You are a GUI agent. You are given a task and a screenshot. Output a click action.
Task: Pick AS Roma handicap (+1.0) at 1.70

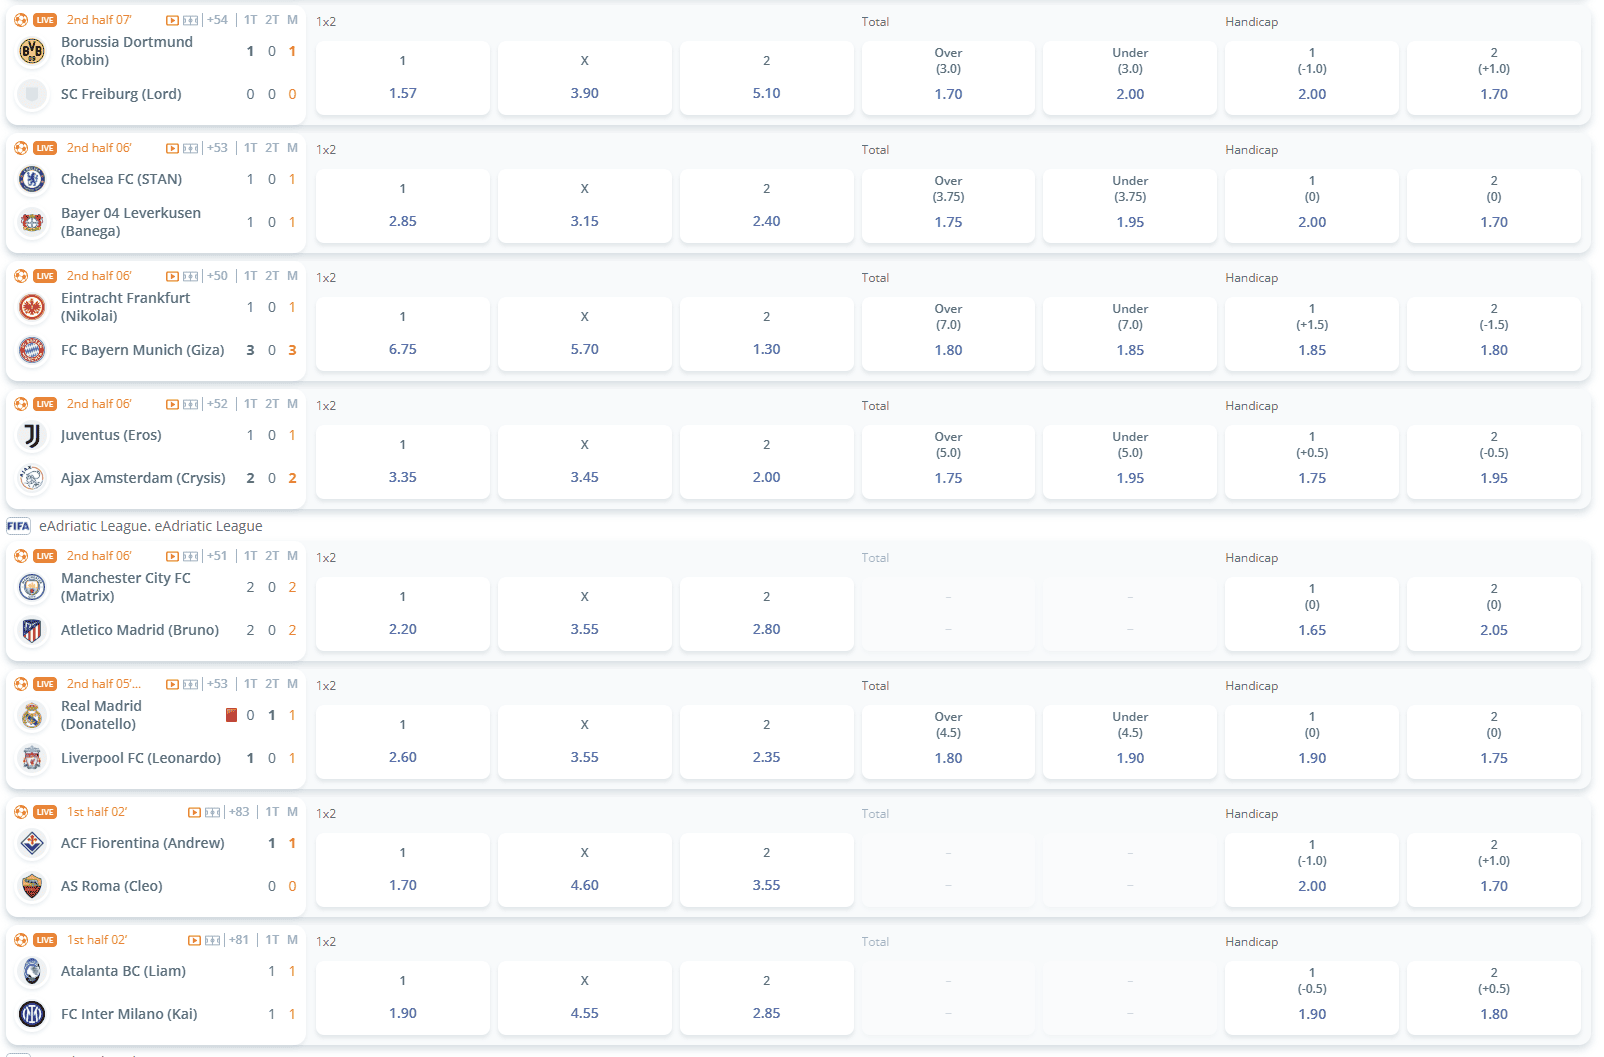1494,870
